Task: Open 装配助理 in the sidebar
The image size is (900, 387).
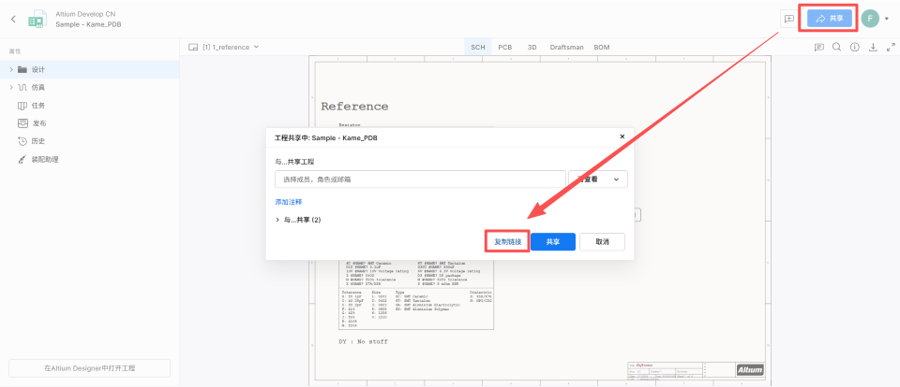Action: tap(45, 159)
